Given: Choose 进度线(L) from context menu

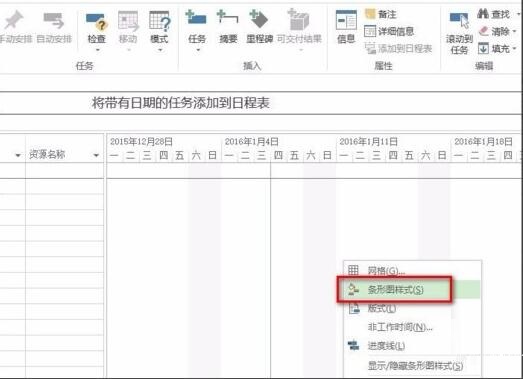Looking at the screenshot, I should tap(412, 346).
